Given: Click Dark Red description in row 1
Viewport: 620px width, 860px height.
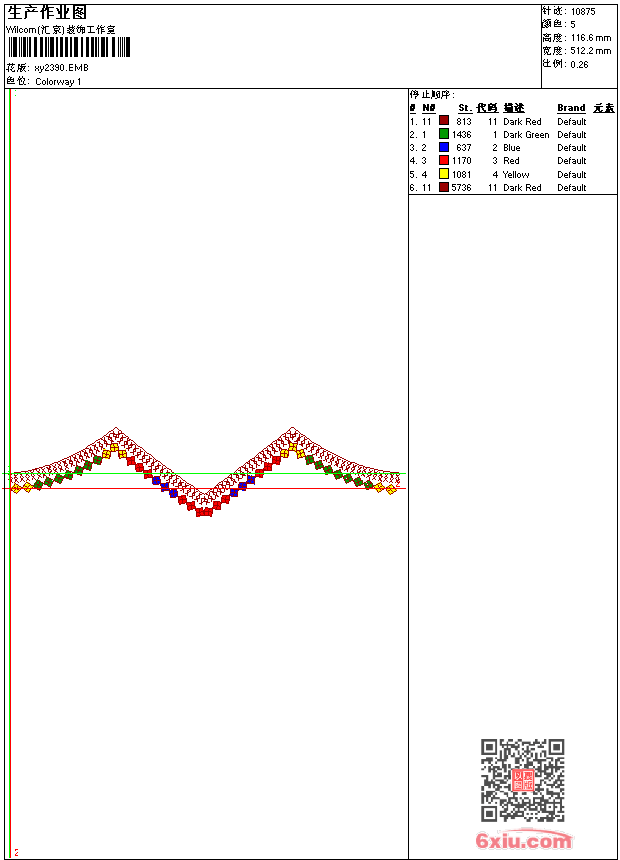Looking at the screenshot, I should click(x=522, y=122).
